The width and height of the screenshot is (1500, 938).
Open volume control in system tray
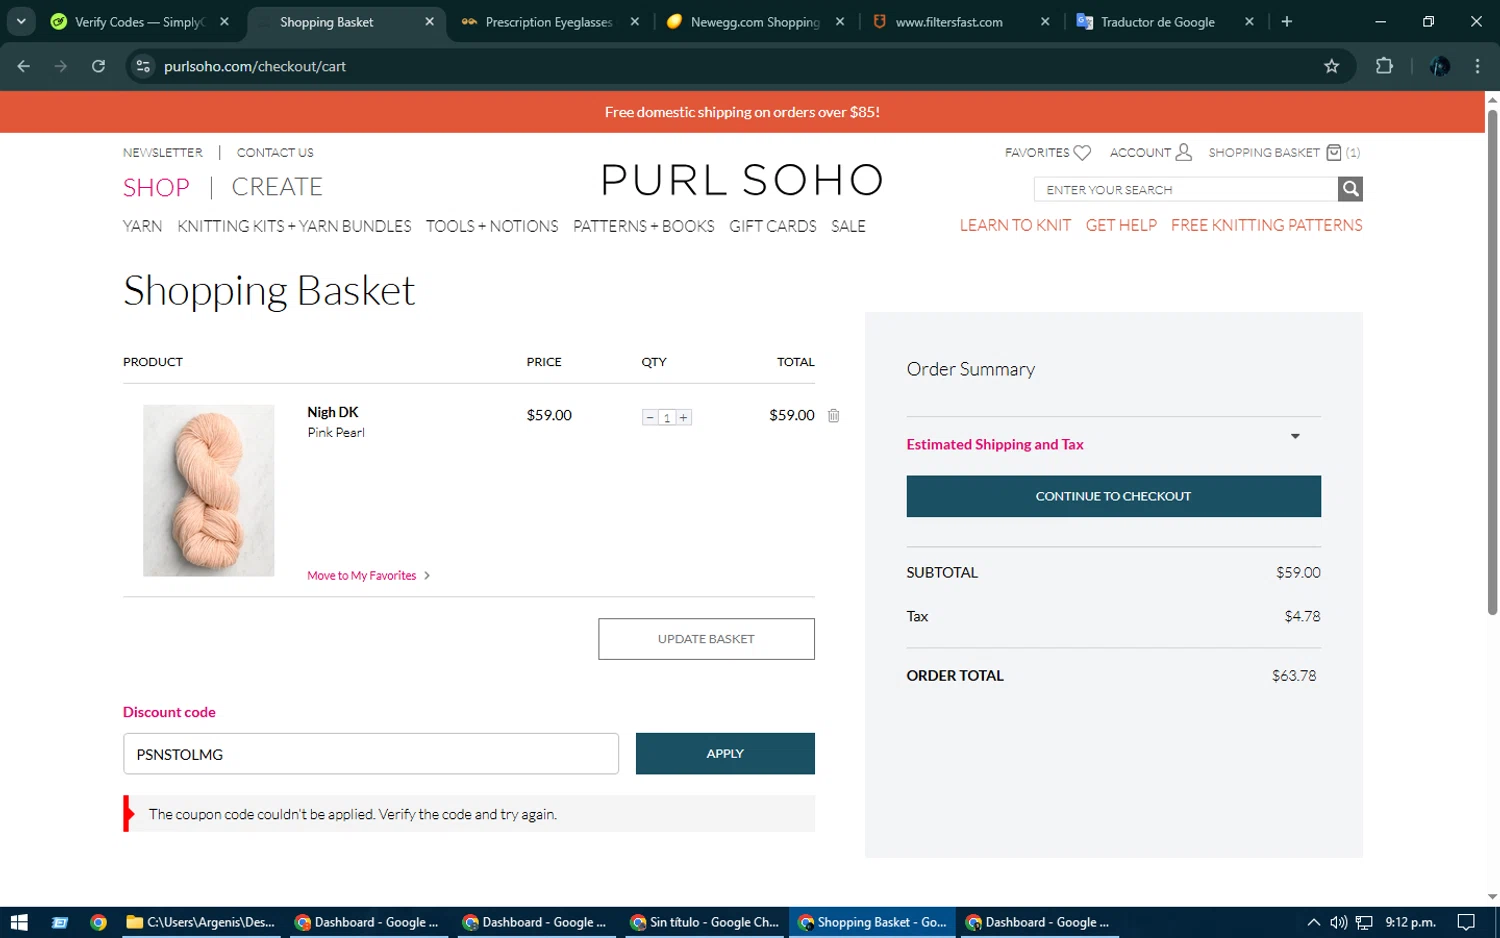1339,922
